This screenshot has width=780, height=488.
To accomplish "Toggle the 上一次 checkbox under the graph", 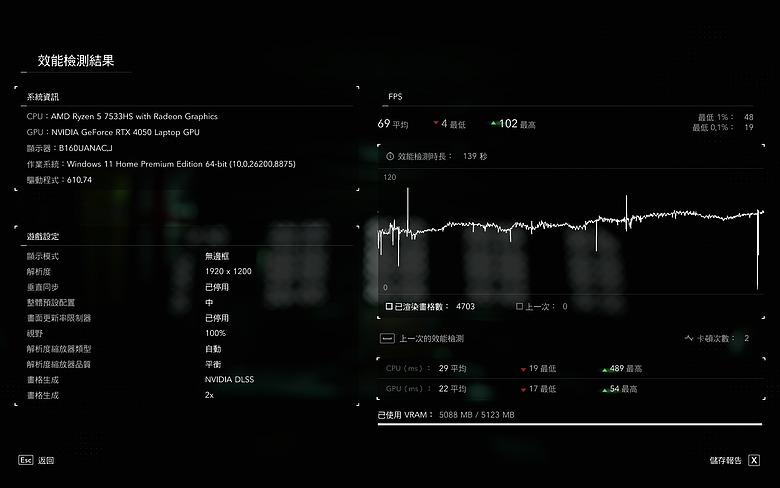I will [x=519, y=306].
